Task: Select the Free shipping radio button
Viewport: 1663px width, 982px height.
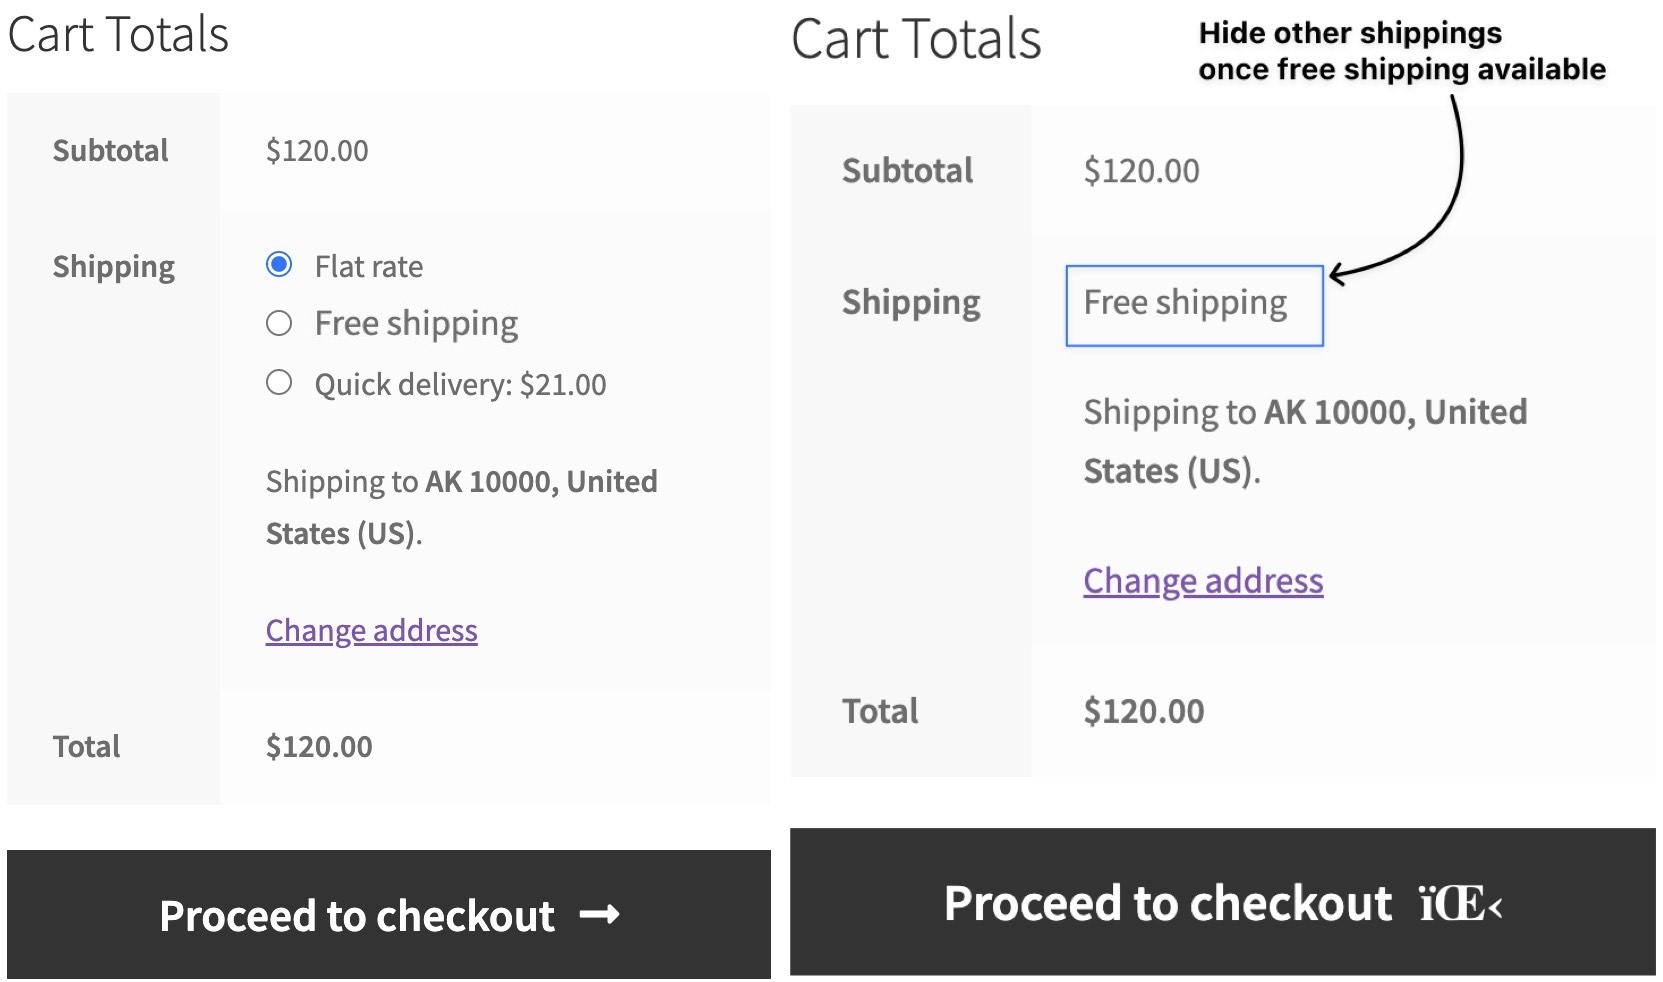Action: (x=279, y=323)
